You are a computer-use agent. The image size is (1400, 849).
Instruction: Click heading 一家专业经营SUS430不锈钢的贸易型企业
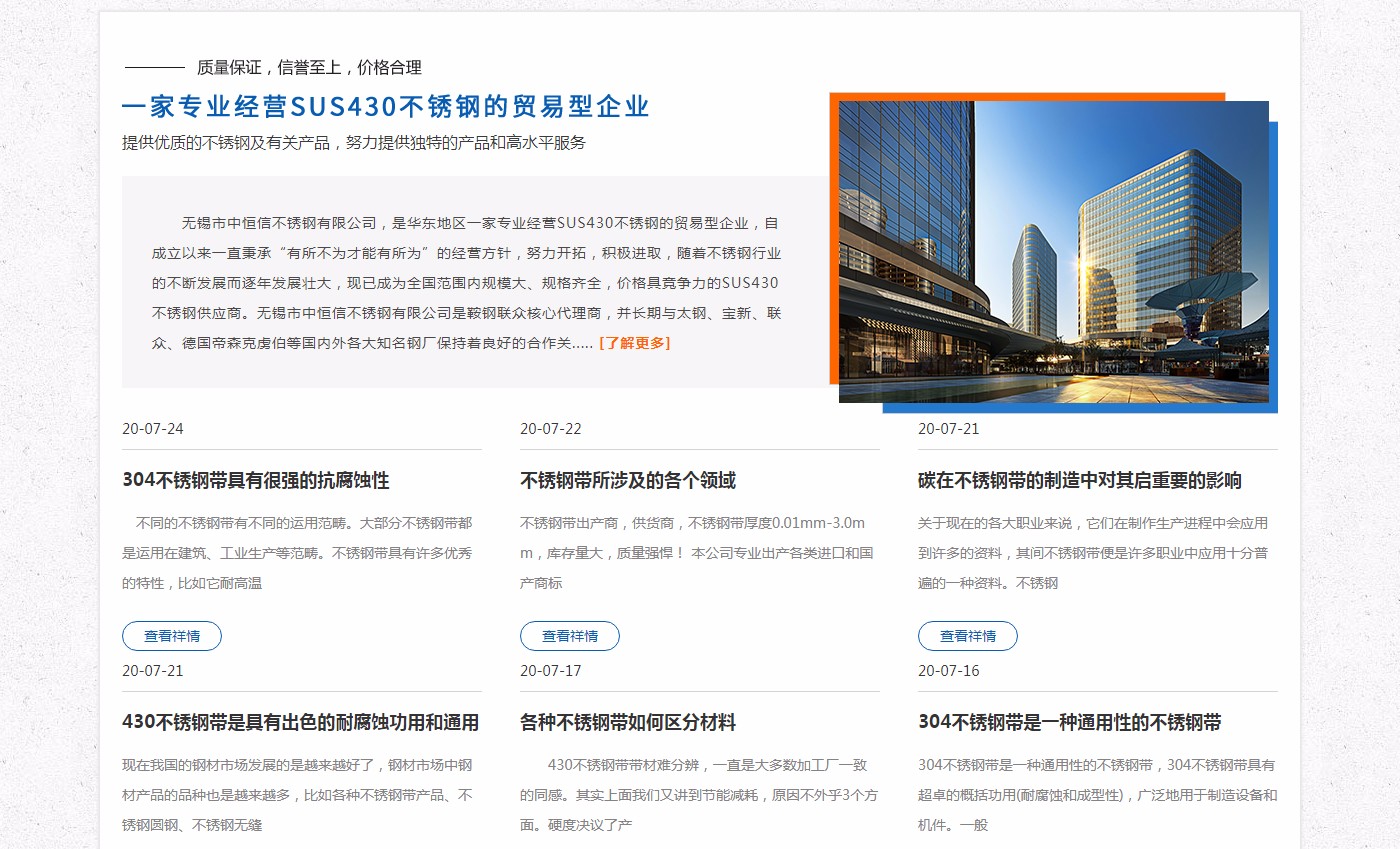(386, 107)
